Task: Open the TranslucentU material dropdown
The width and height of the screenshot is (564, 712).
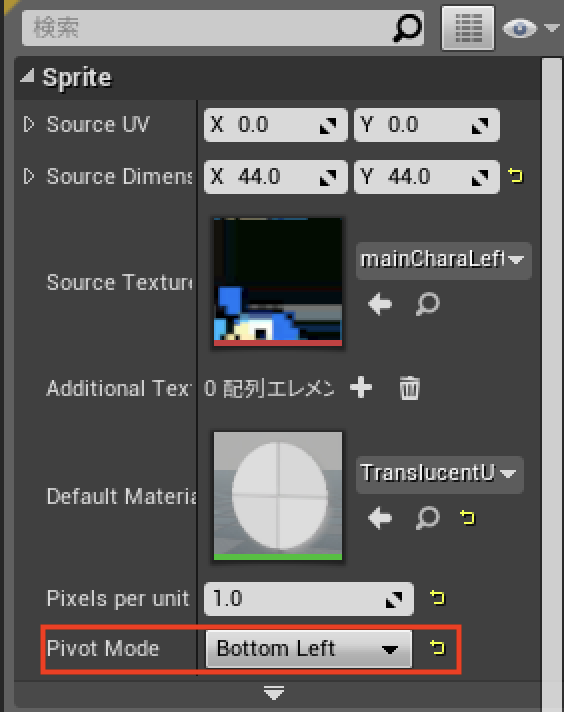Action: click(x=440, y=474)
